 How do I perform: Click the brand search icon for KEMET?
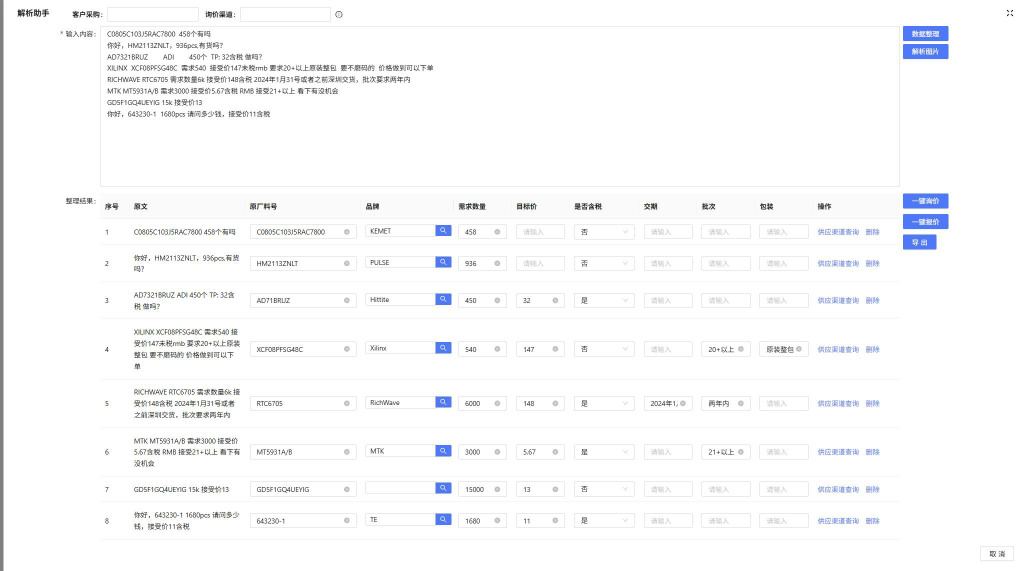(x=443, y=231)
